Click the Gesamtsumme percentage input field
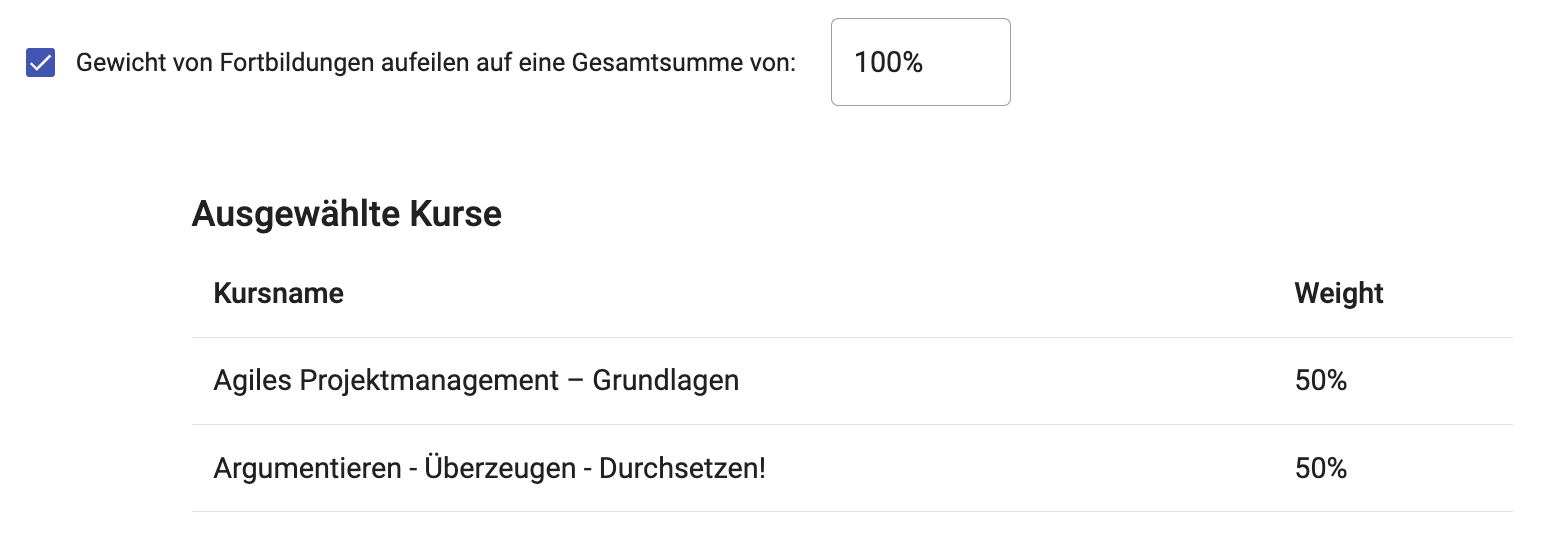This screenshot has width=1542, height=542. pyautogui.click(x=920, y=62)
